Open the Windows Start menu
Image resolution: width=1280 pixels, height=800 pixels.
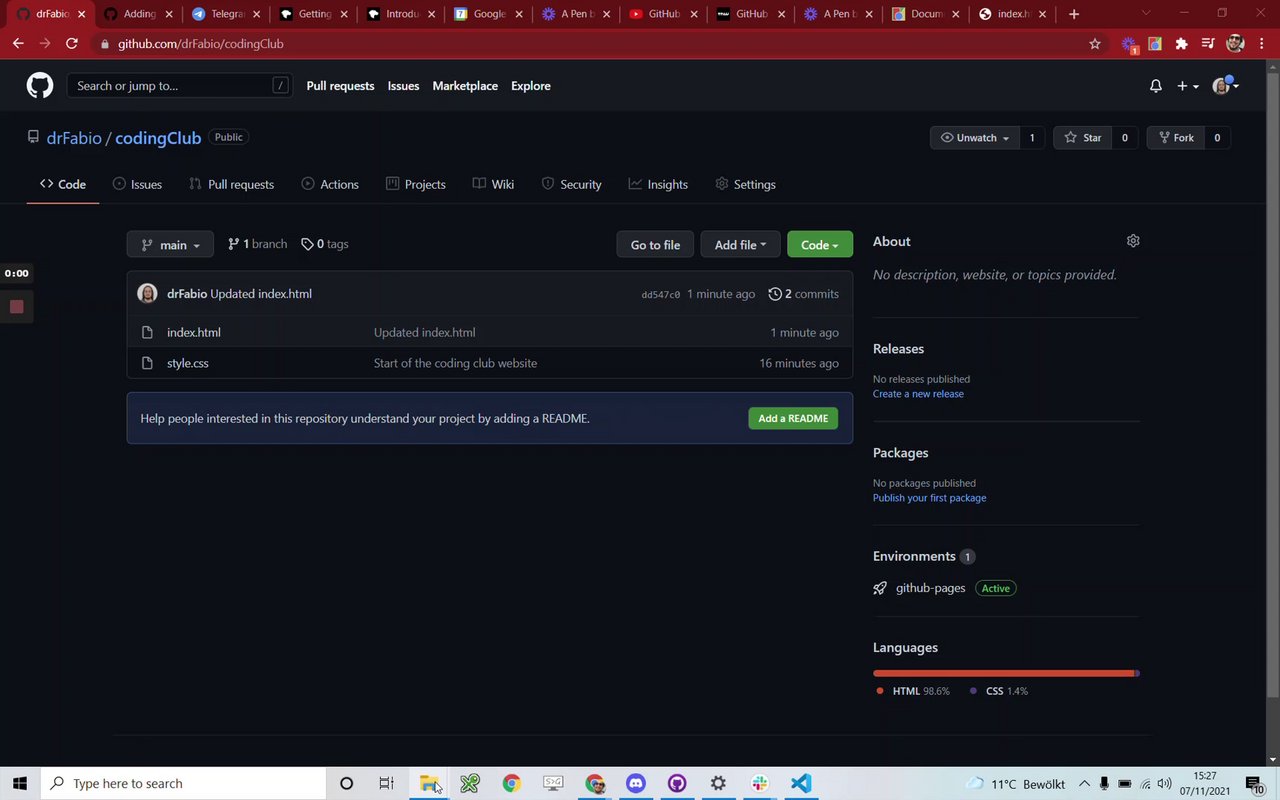[x=19, y=783]
